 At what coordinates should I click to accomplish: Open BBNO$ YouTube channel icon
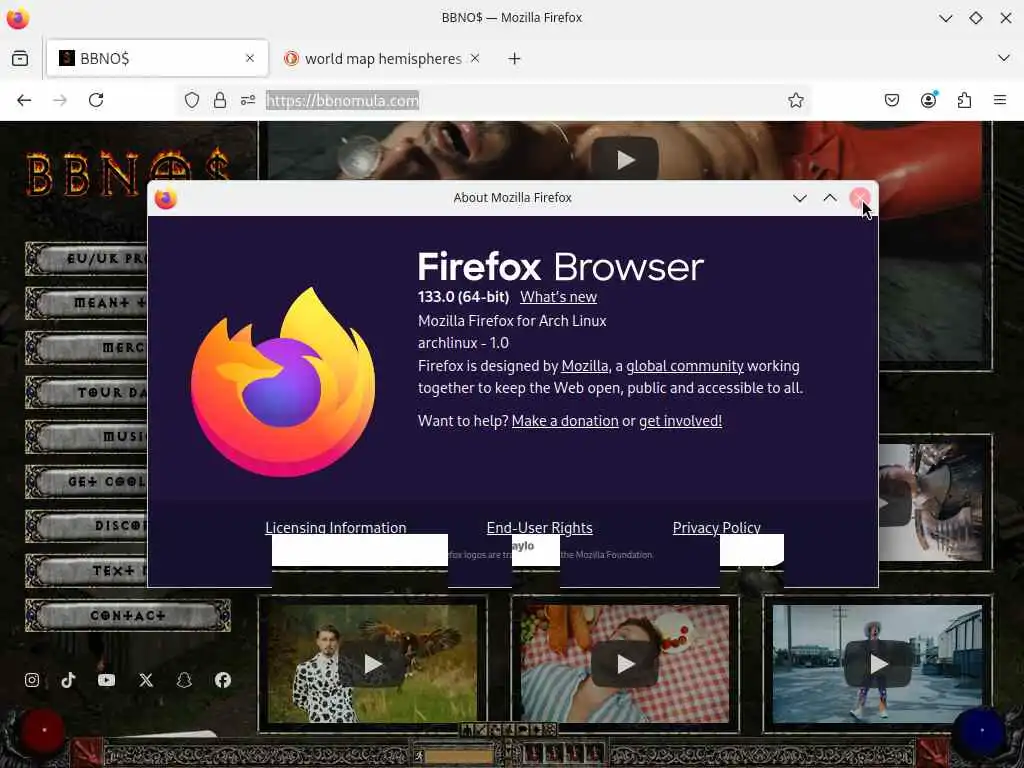[106, 680]
